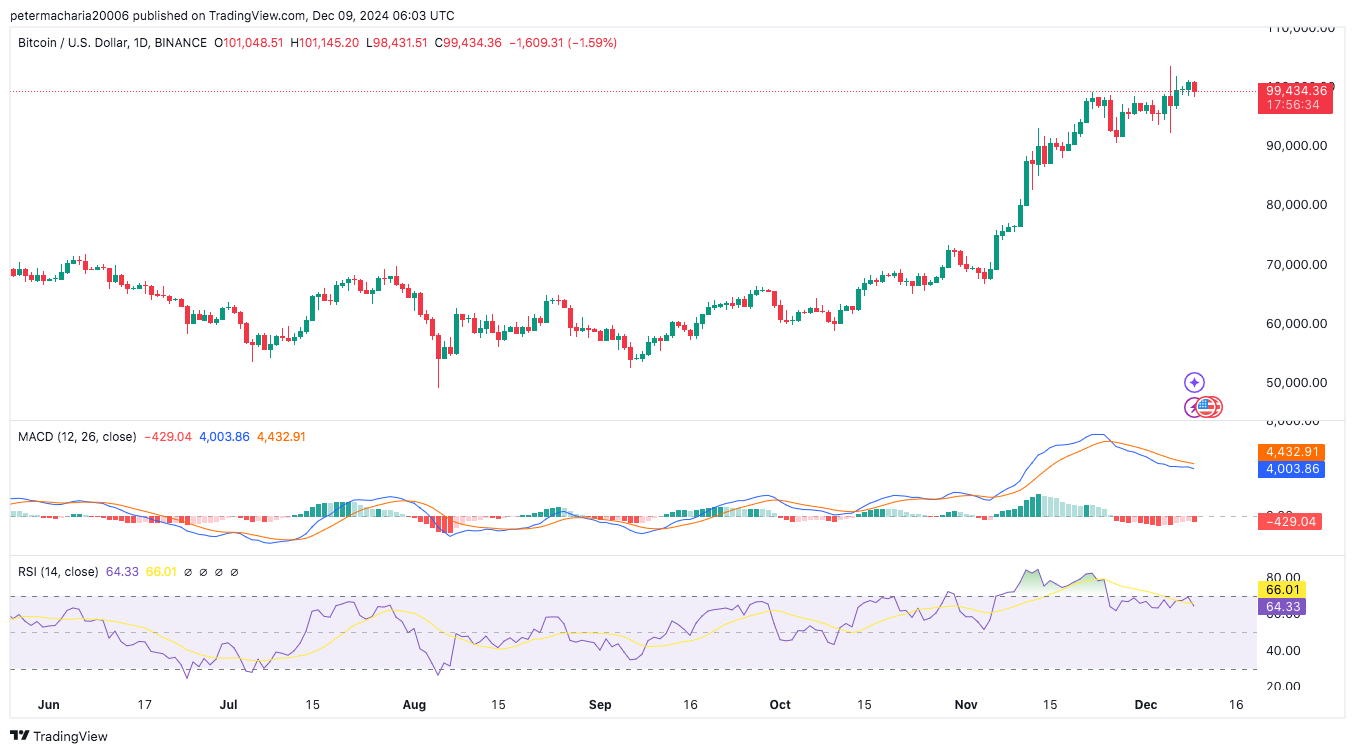Click the purple lightning bolt event icon
The width and height of the screenshot is (1355, 753).
click(x=1192, y=407)
